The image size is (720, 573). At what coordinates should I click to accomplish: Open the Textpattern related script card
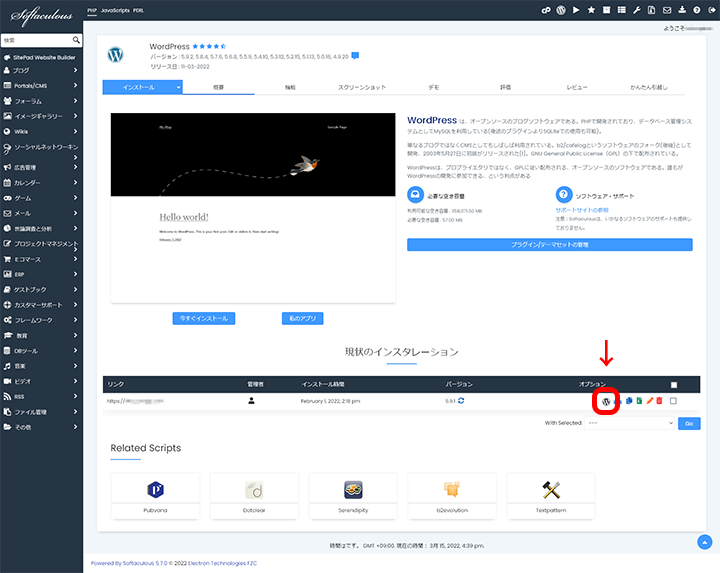pos(551,496)
